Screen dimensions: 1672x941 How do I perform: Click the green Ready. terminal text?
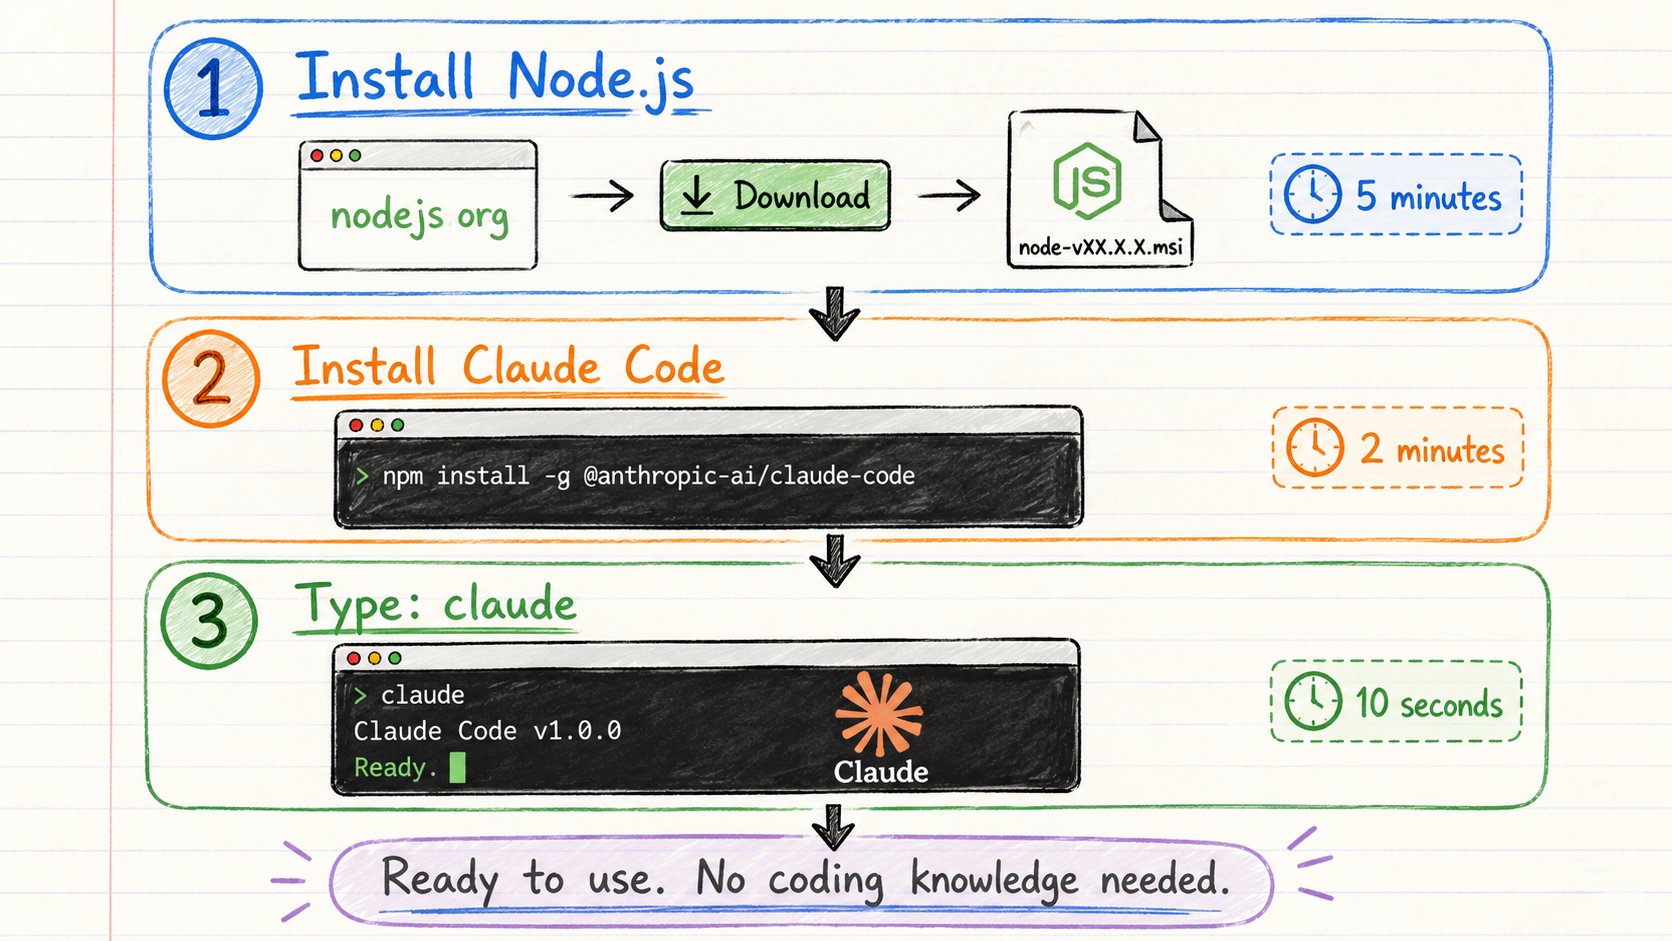pos(395,767)
